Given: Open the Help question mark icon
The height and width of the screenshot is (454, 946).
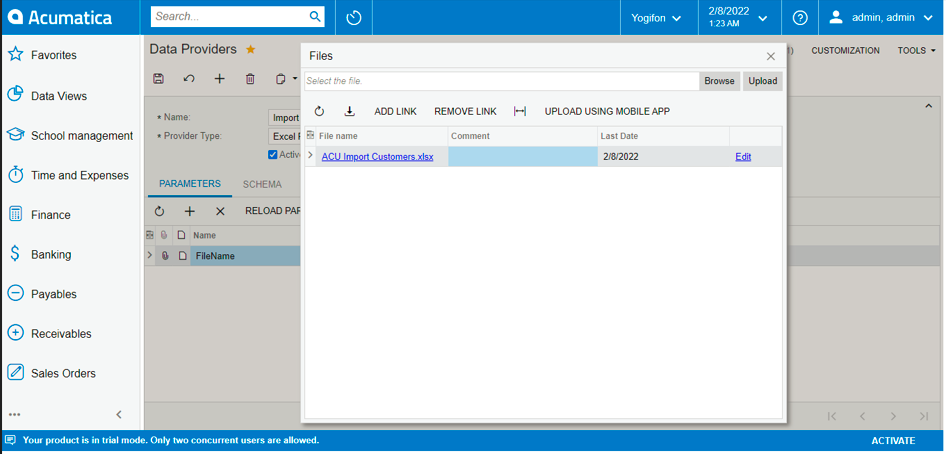Looking at the screenshot, I should [x=800, y=17].
